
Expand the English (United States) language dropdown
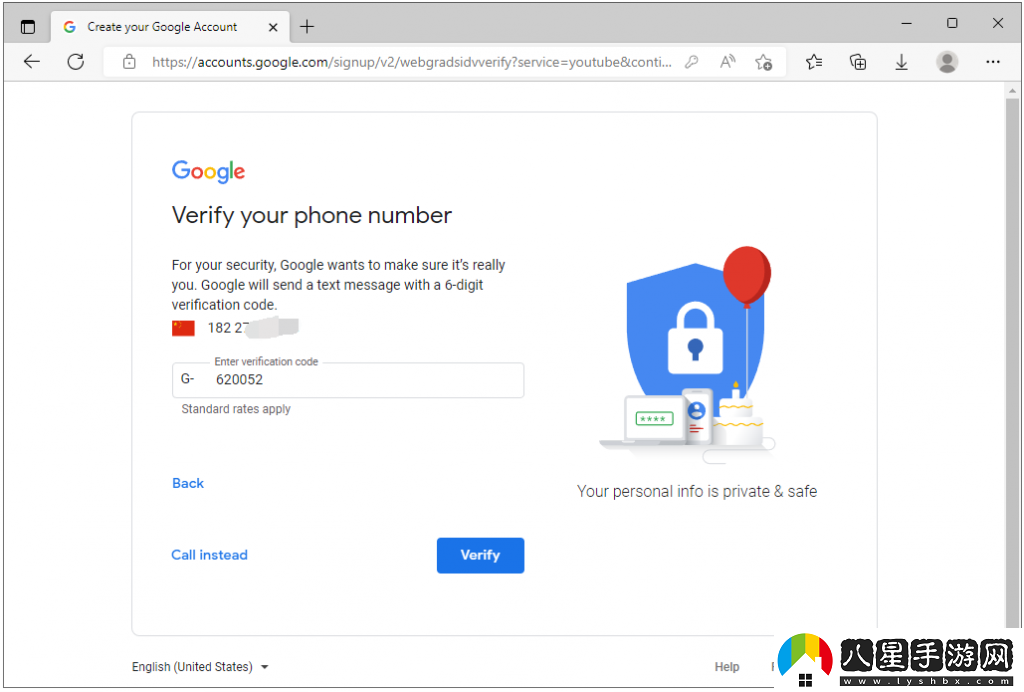click(x=200, y=667)
